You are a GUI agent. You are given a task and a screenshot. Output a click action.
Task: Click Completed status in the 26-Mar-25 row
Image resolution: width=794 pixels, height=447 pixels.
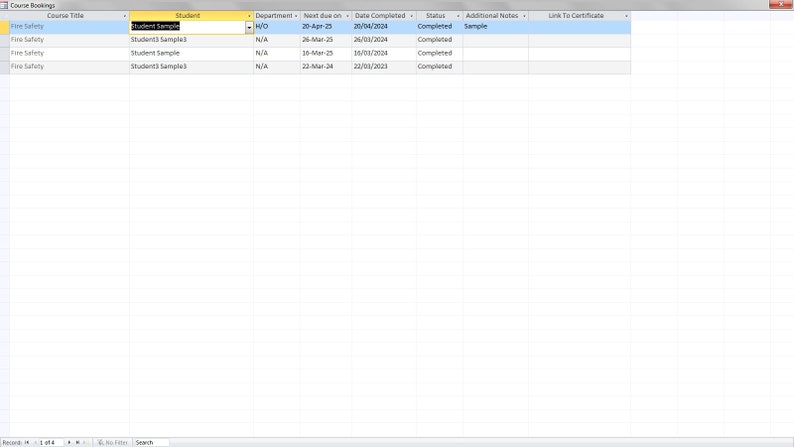[439, 40]
